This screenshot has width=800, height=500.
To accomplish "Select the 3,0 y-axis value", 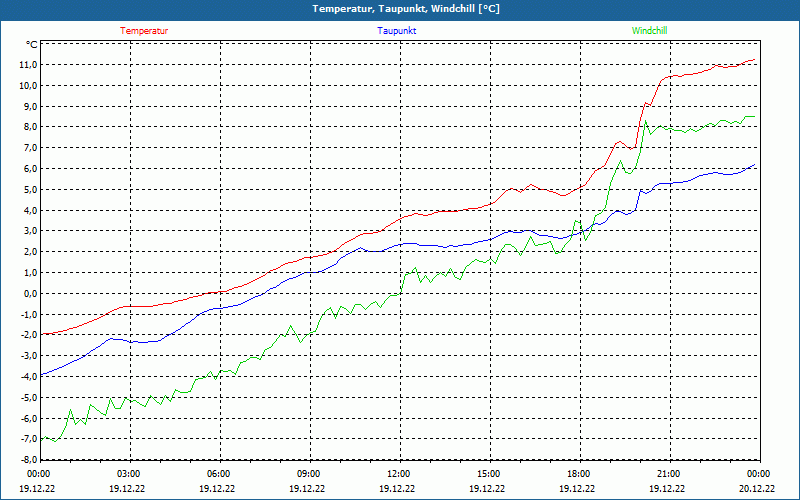I will 30,231.
